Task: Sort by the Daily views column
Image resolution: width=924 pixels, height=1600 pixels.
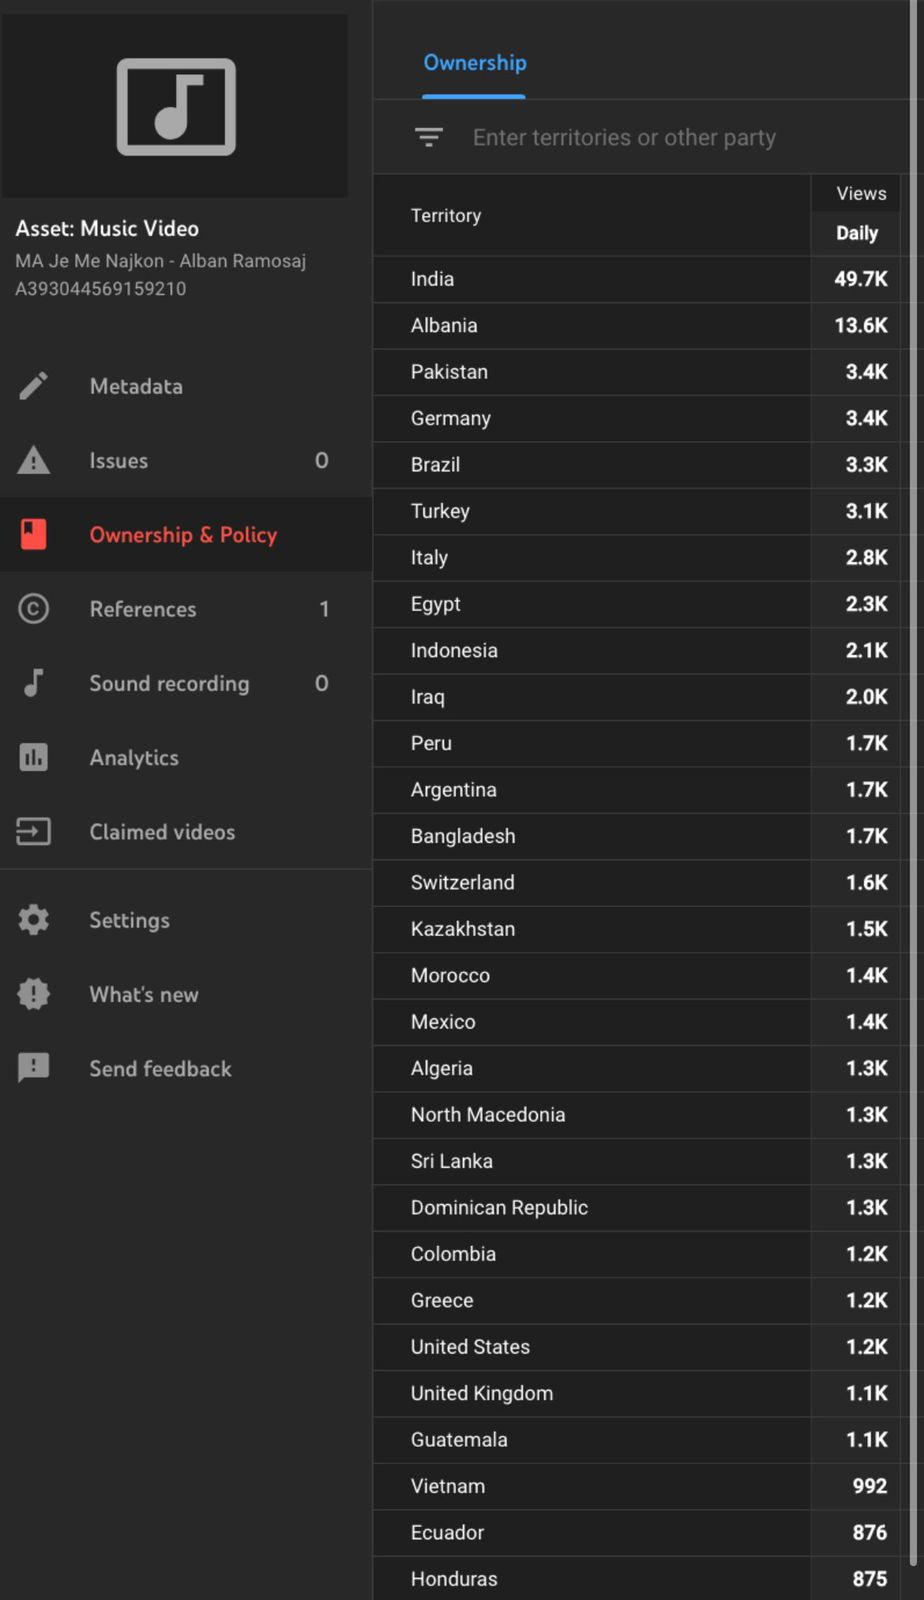Action: (857, 233)
